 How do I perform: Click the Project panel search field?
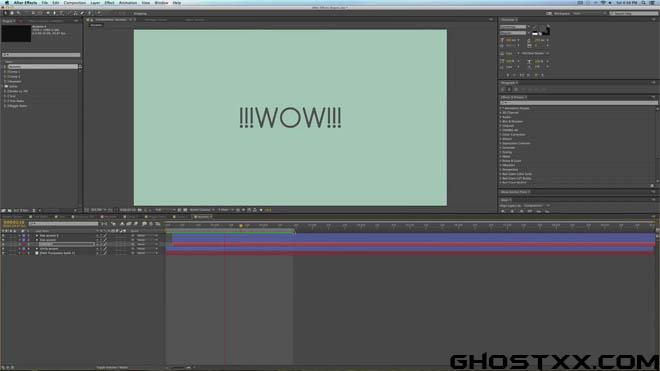pos(41,55)
